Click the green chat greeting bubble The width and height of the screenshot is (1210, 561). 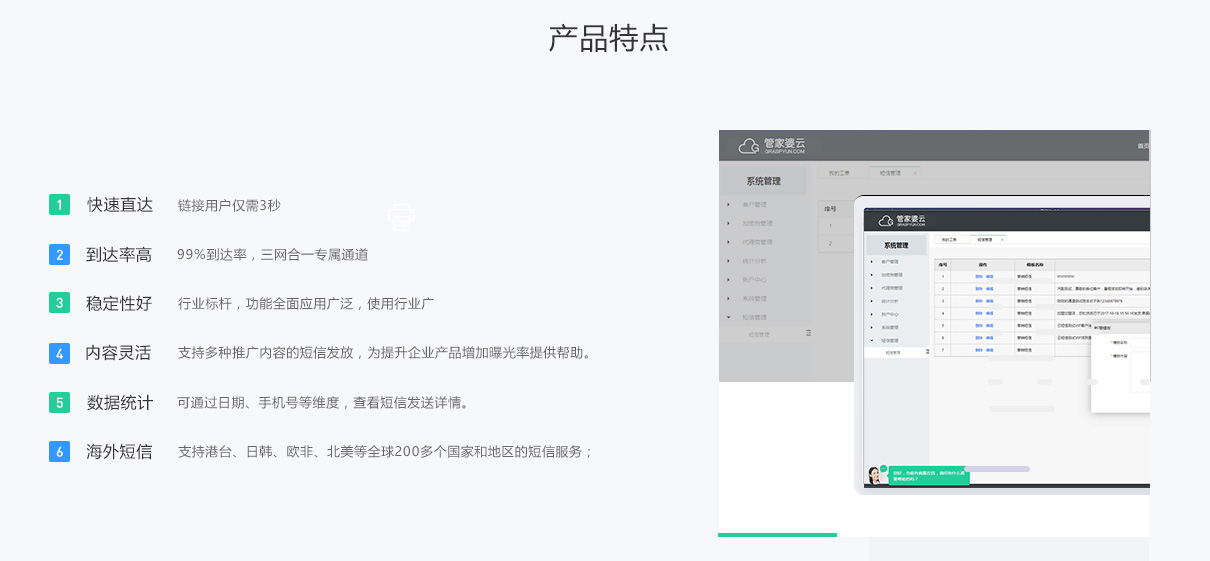pos(929,476)
